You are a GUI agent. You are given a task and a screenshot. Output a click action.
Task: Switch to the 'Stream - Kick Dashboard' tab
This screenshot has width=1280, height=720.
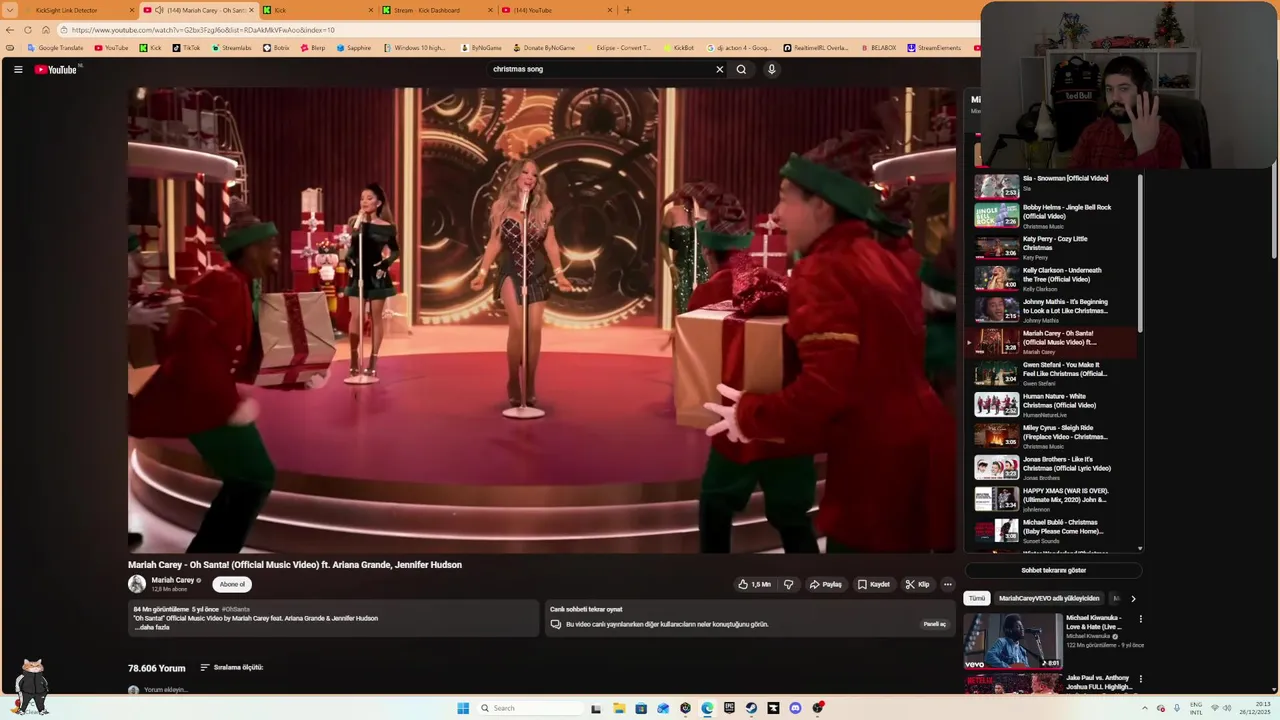coord(435,10)
